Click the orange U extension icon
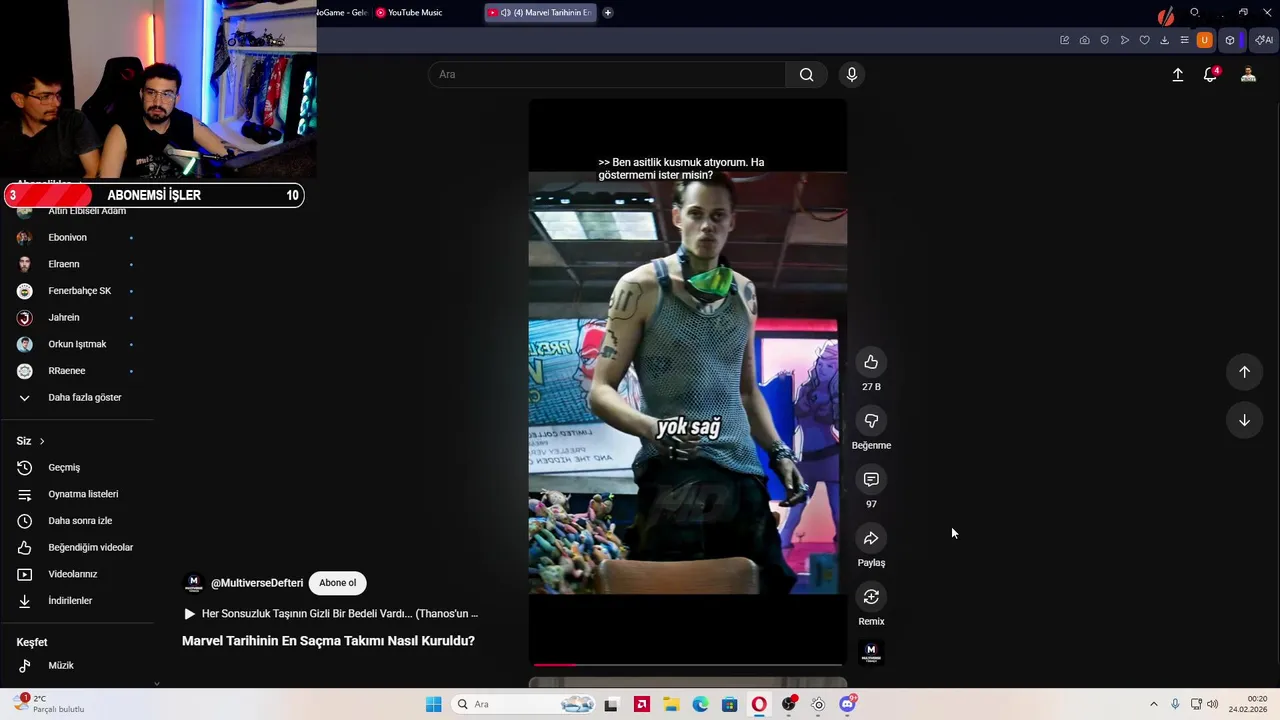 tap(1204, 40)
